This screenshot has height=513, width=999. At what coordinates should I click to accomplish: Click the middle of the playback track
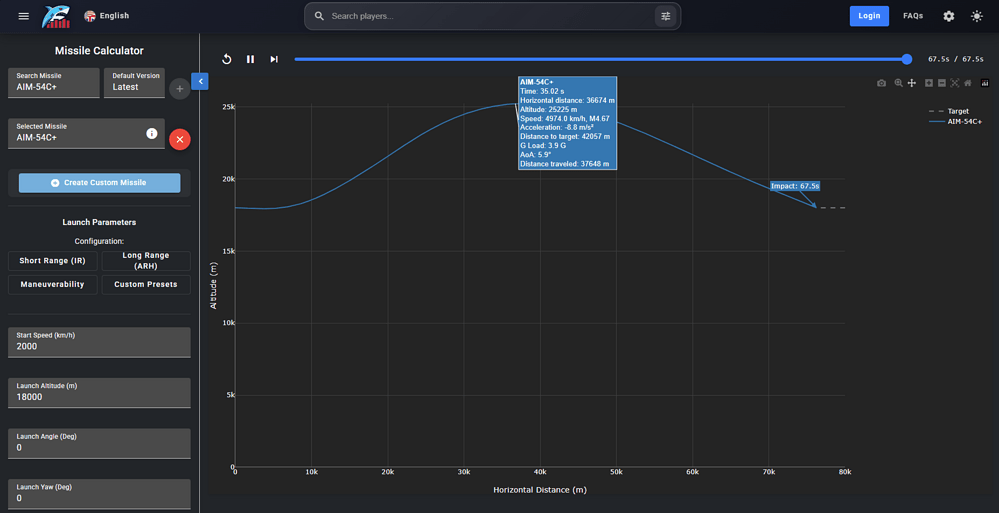600,59
